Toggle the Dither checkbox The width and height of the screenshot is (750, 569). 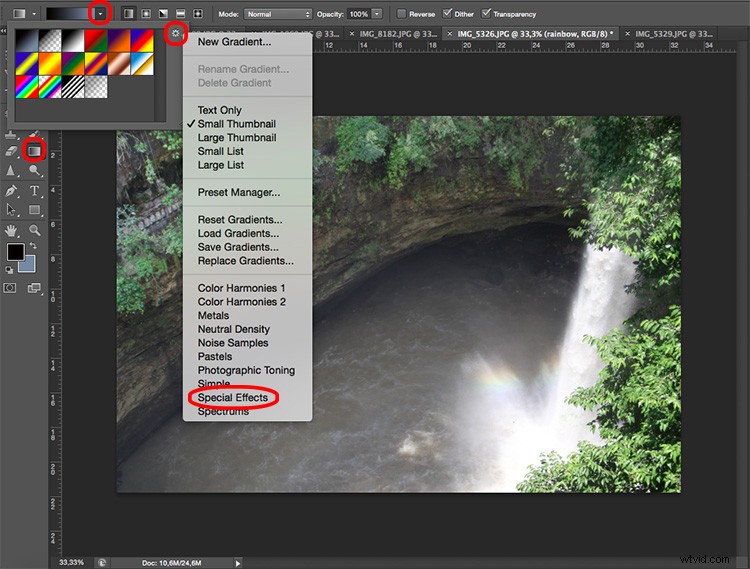tap(447, 14)
